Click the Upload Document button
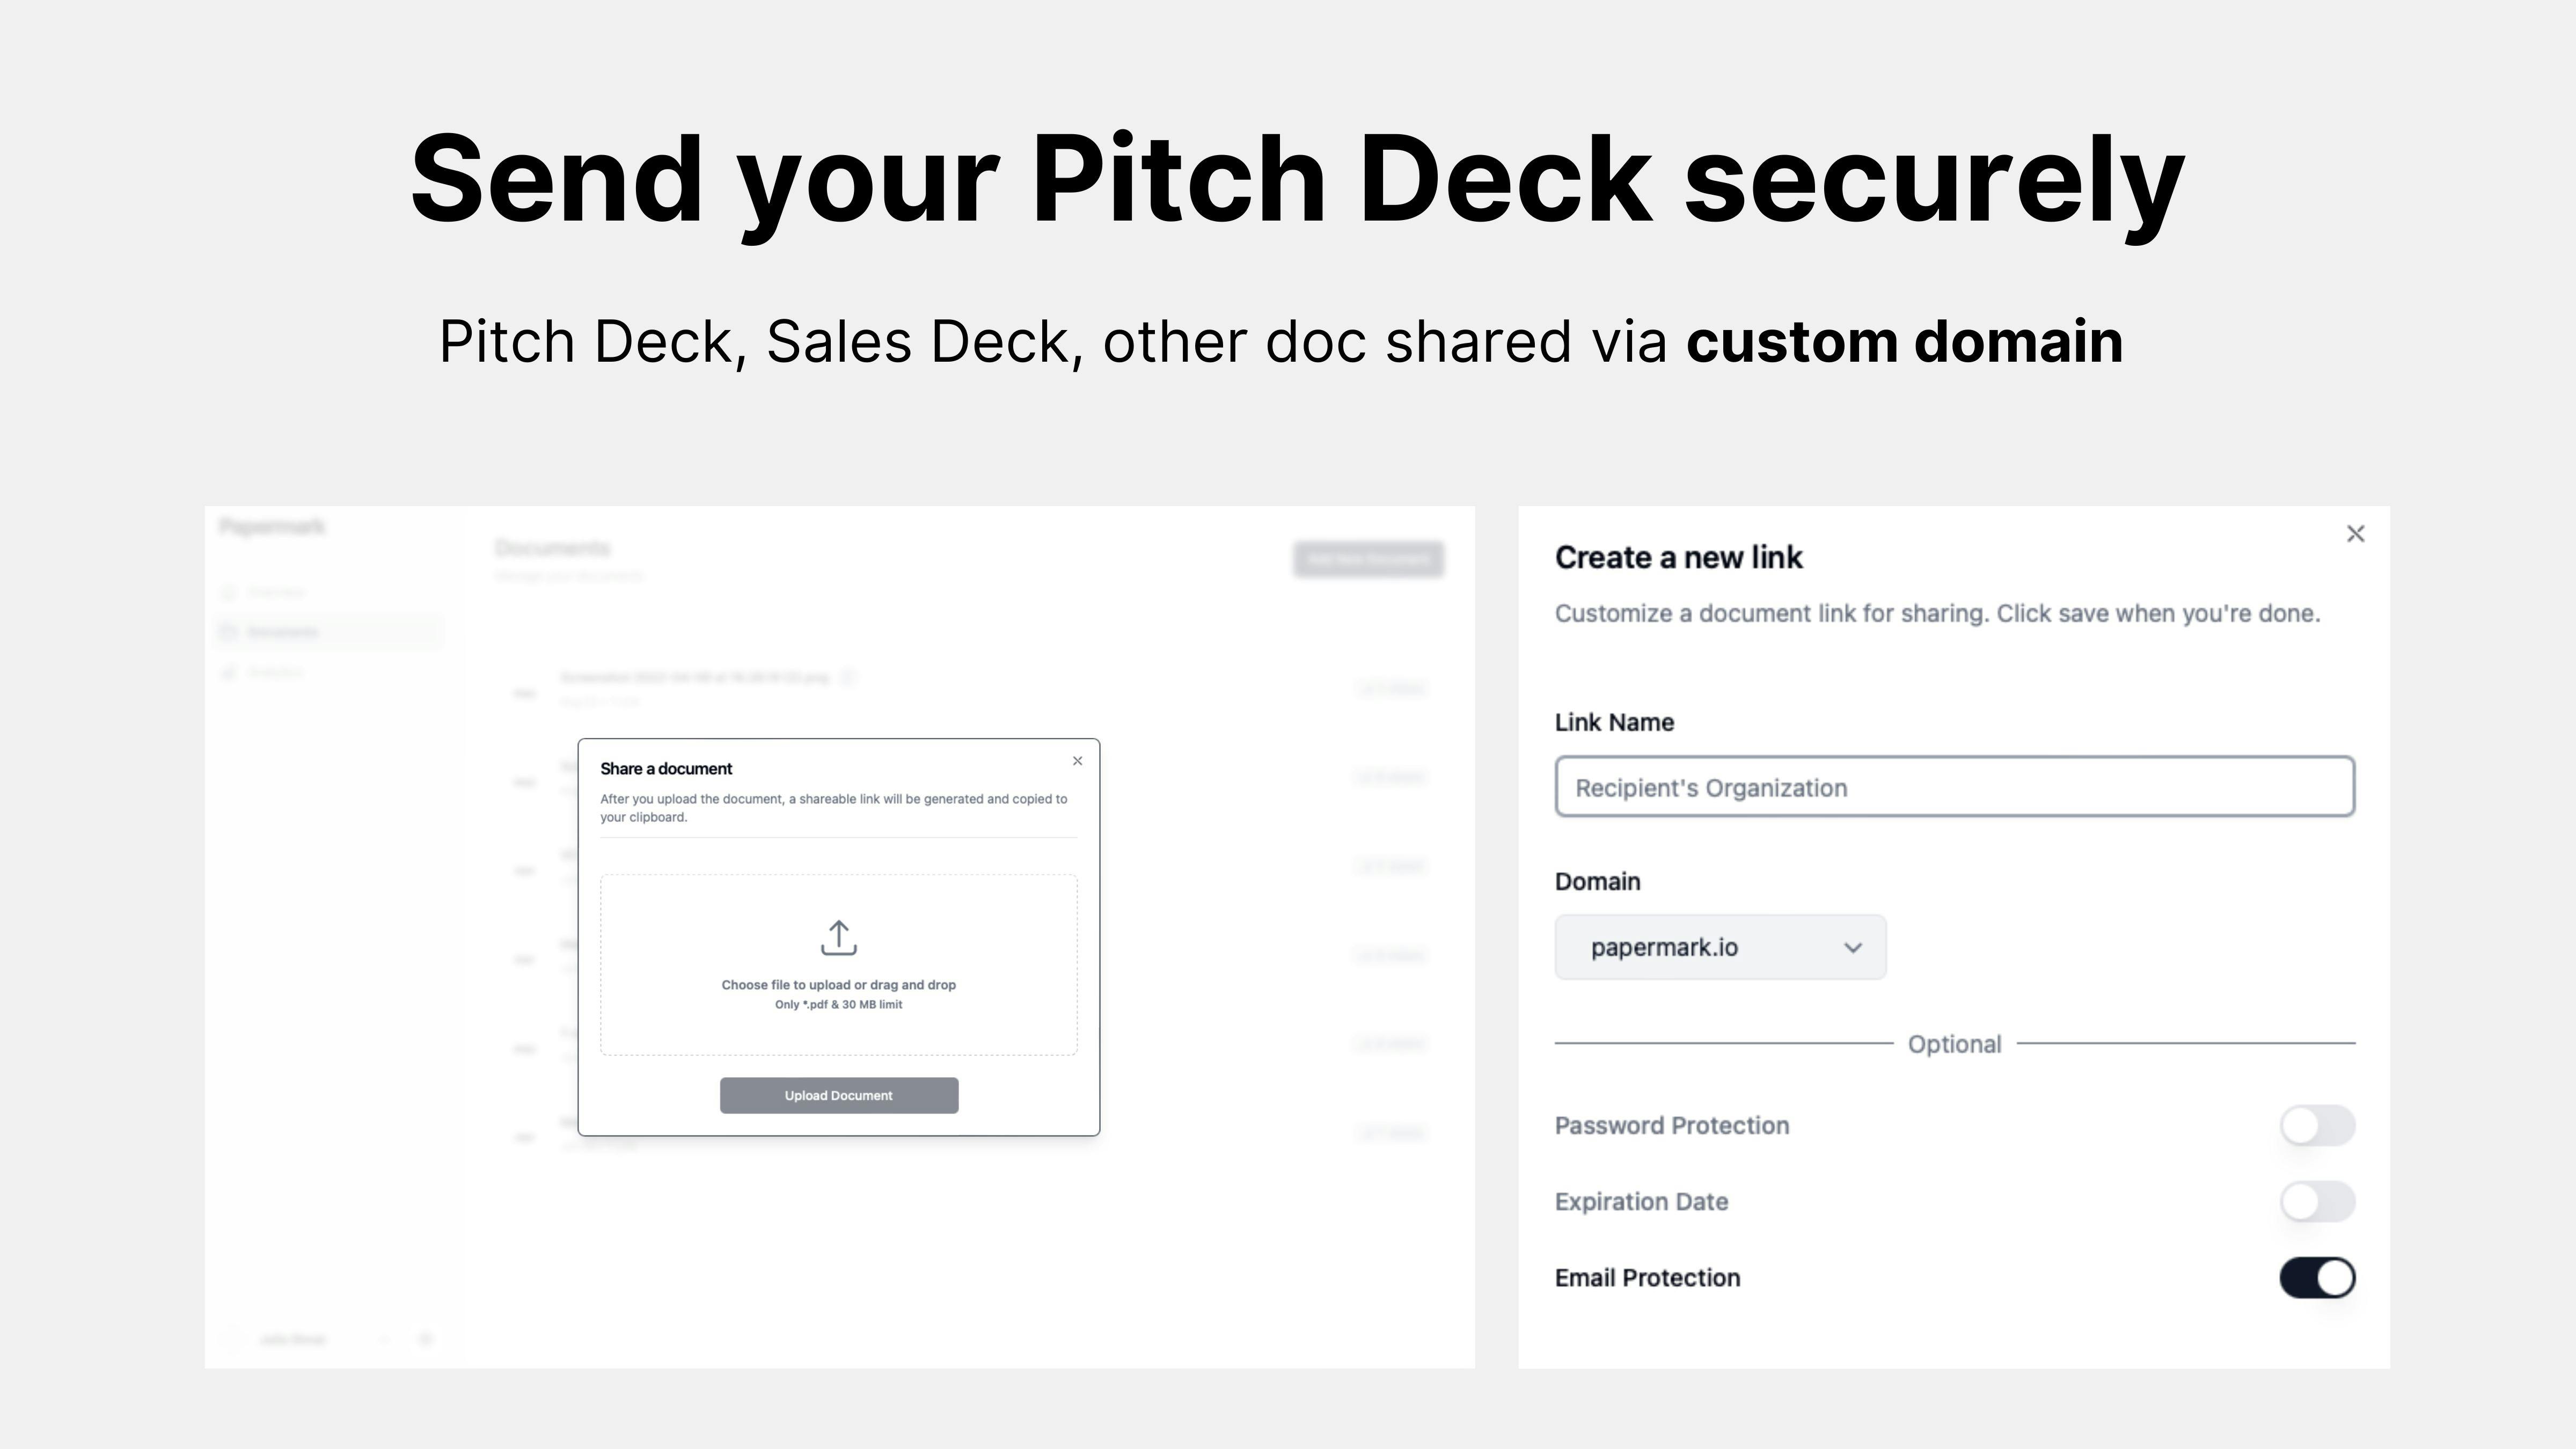Screen dimensions: 2576x1449 [839, 1095]
